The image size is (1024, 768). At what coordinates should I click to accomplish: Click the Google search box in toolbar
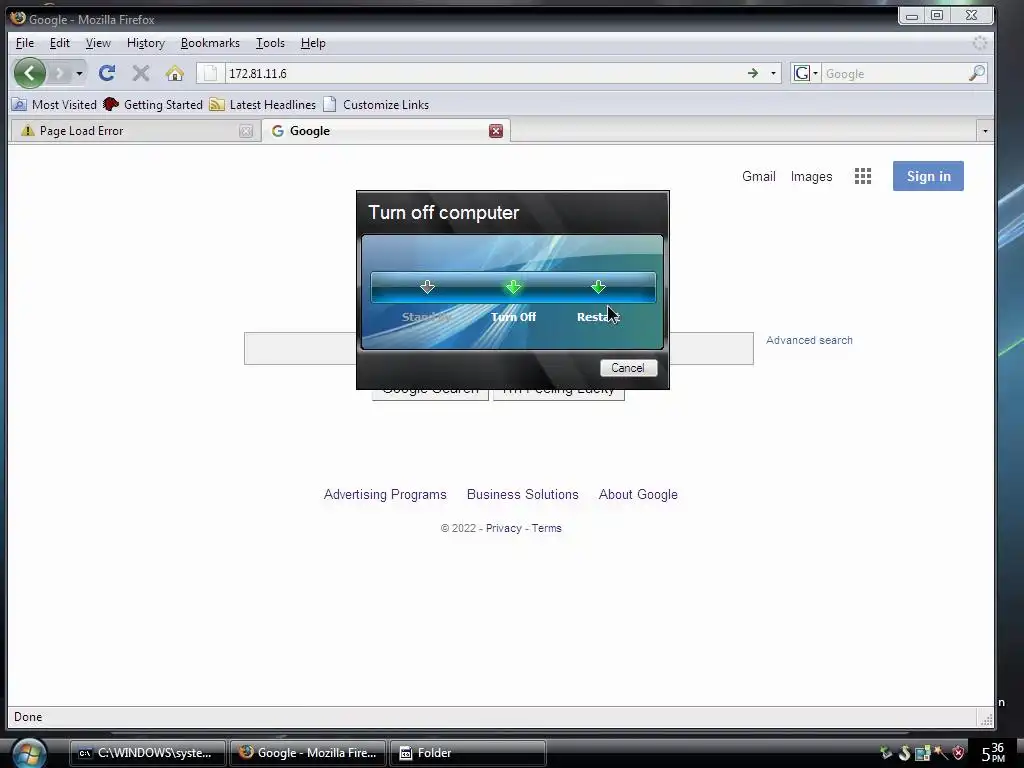pyautogui.click(x=893, y=73)
